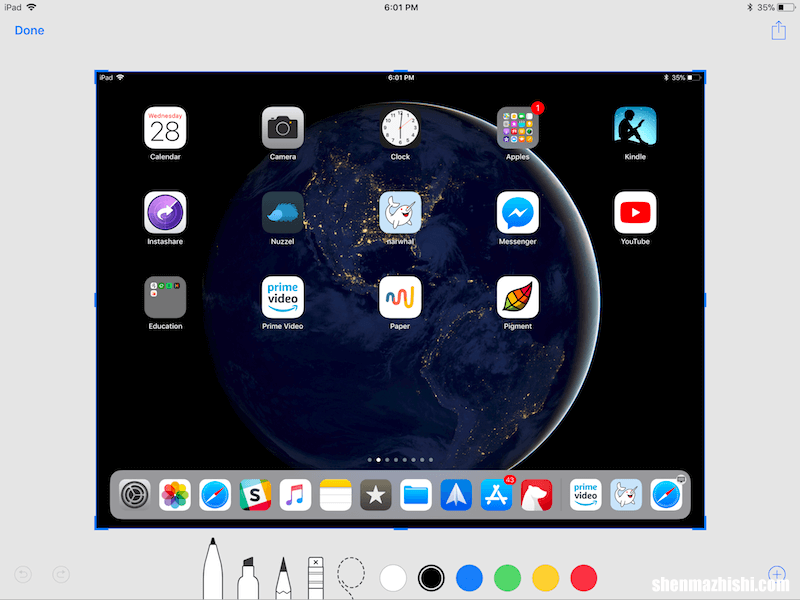The width and height of the screenshot is (800, 600).
Task: Tap the Nuzzel app icon
Action: point(283,212)
